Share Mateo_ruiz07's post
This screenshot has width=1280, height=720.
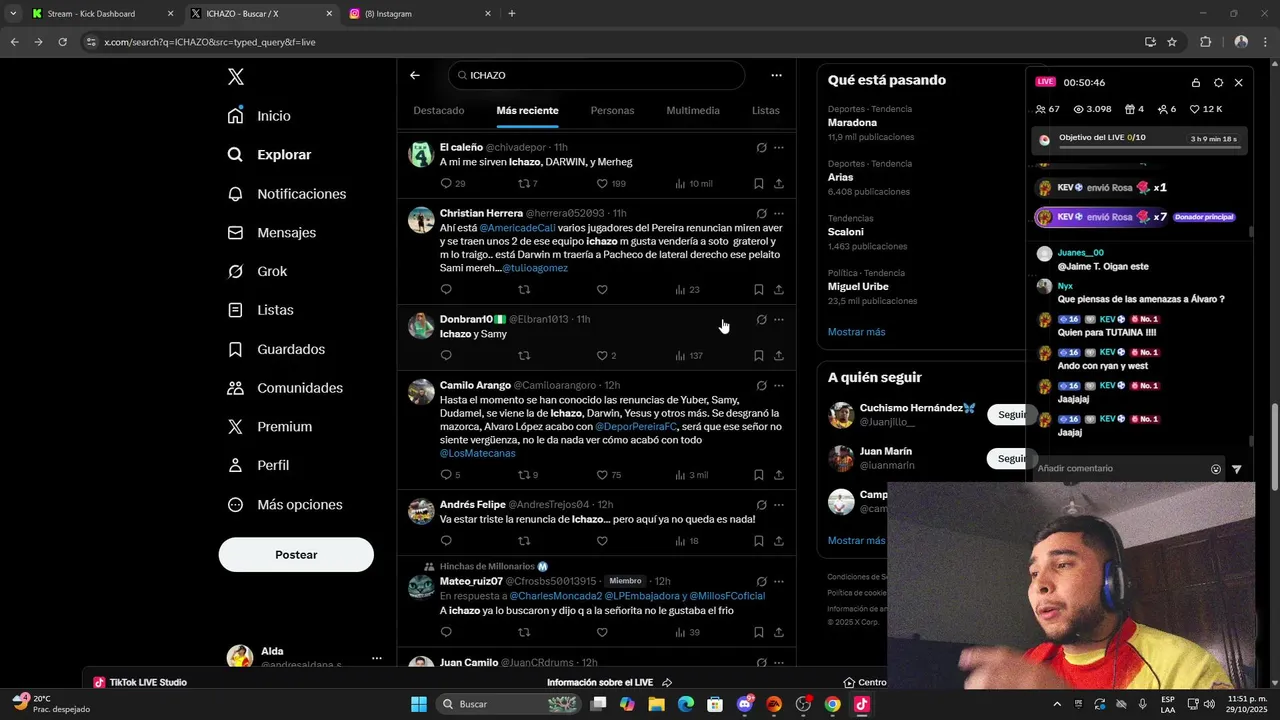coord(779,632)
